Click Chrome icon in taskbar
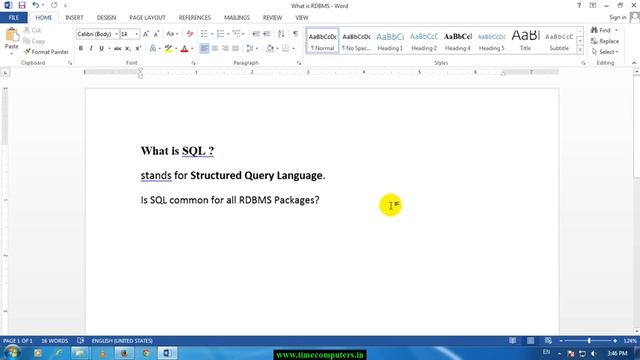Screen dimensions: 640x360 (146, 353)
